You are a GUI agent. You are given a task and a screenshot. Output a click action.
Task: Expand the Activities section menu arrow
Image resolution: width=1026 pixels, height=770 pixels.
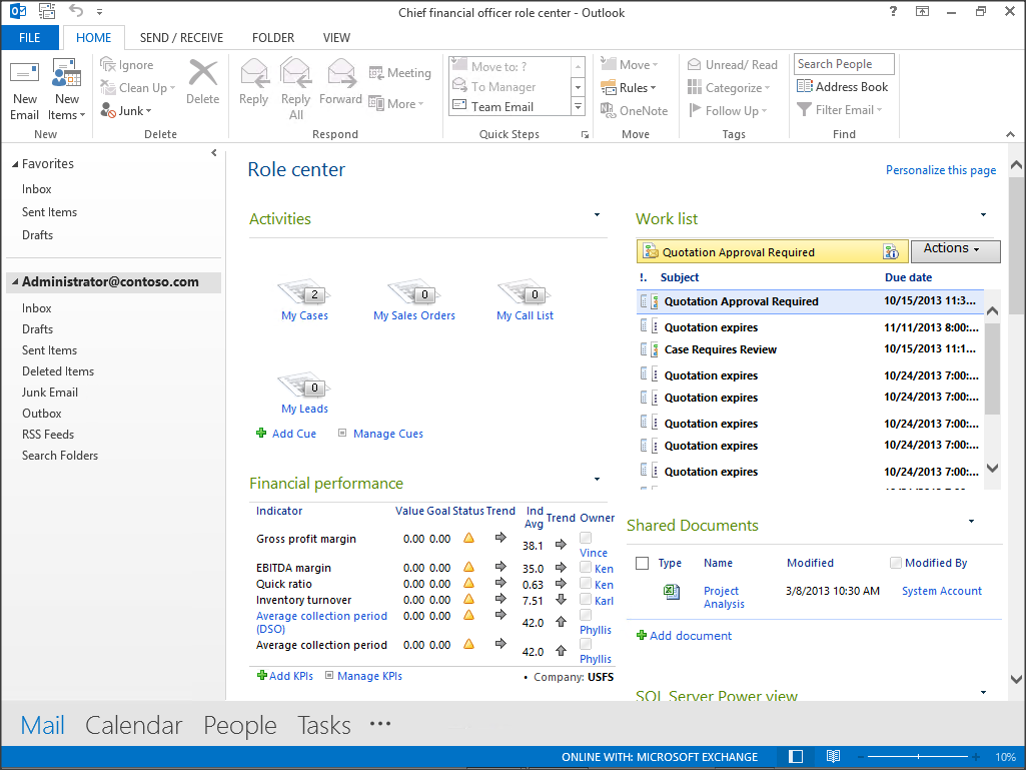pos(597,214)
